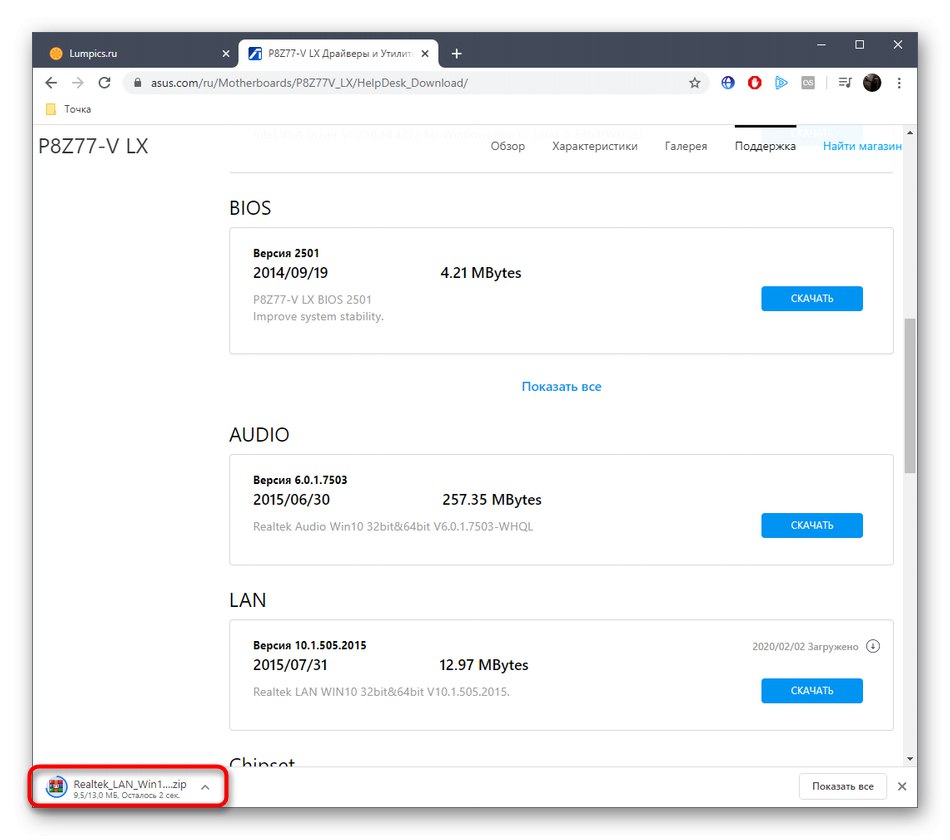The image size is (950, 840).
Task: Click the LAN driver download-info circle icon
Action: tap(873, 646)
